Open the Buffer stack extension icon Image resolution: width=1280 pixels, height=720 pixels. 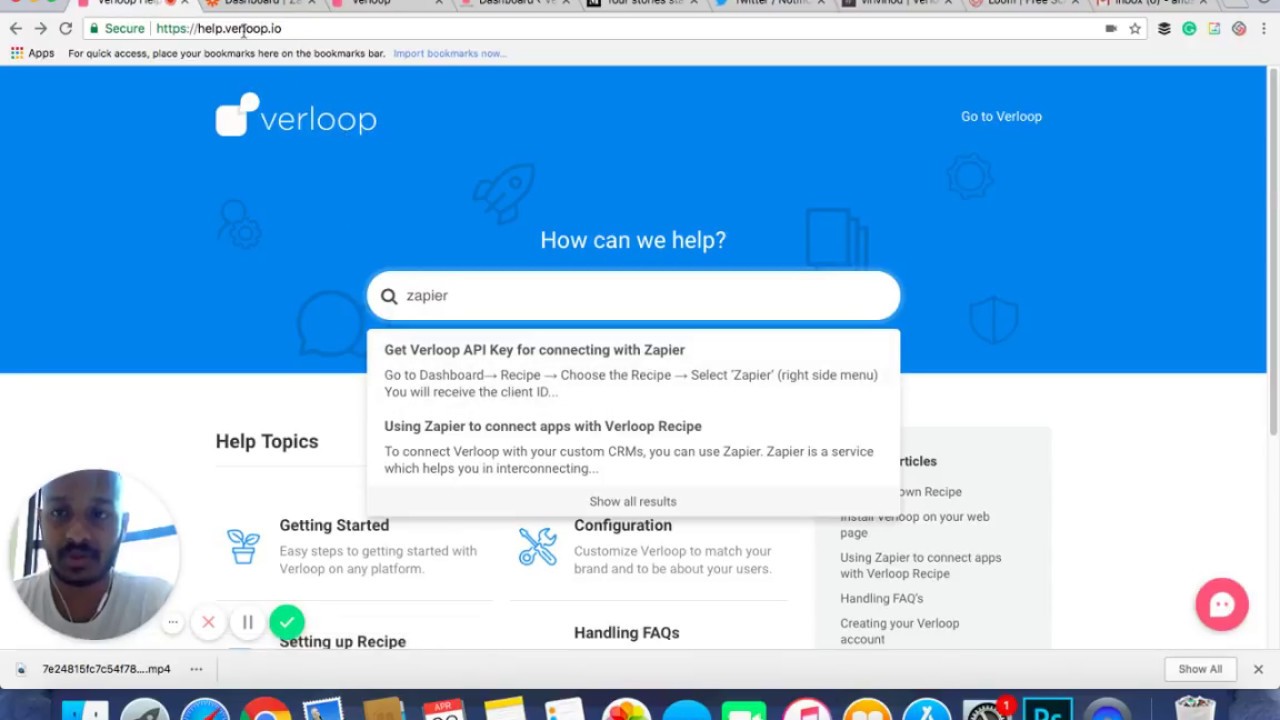click(1164, 29)
